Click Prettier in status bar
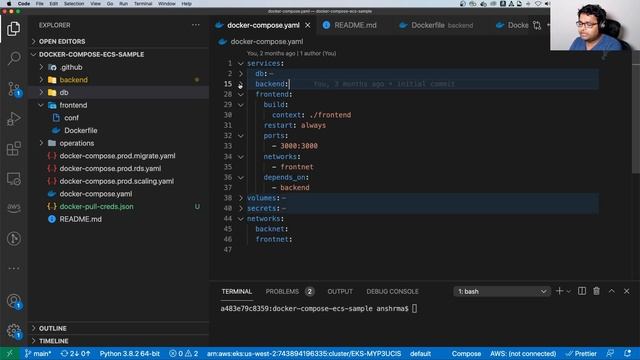 pyautogui.click(x=581, y=353)
